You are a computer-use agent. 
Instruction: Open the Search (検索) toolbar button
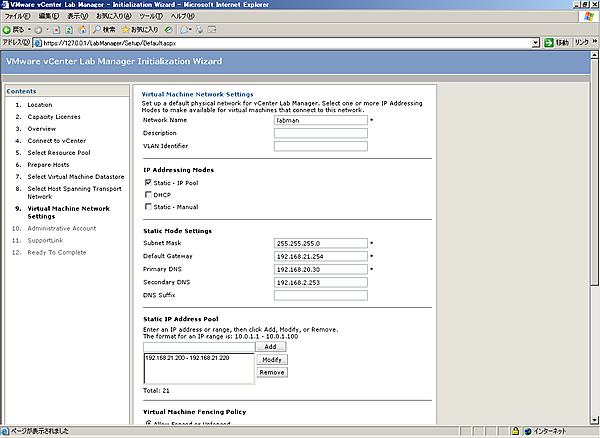click(x=103, y=30)
